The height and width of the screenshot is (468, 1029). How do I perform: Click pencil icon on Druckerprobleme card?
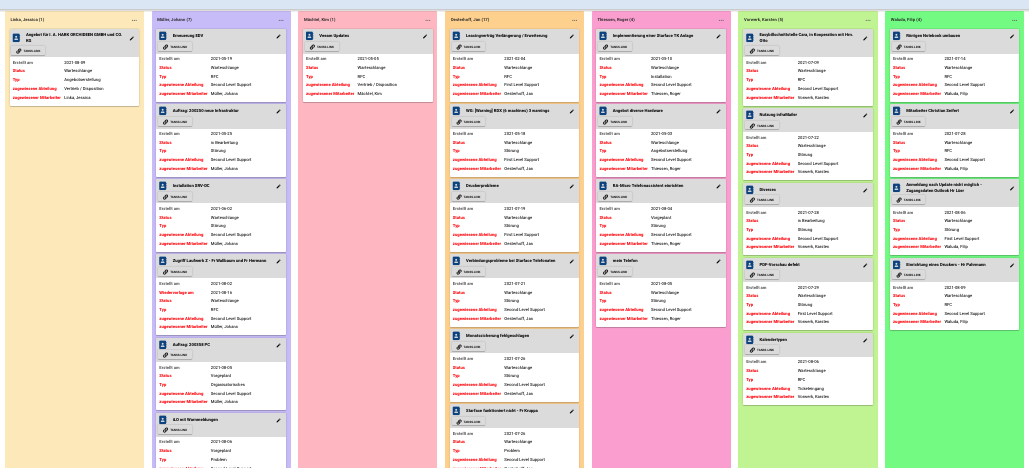coord(571,186)
